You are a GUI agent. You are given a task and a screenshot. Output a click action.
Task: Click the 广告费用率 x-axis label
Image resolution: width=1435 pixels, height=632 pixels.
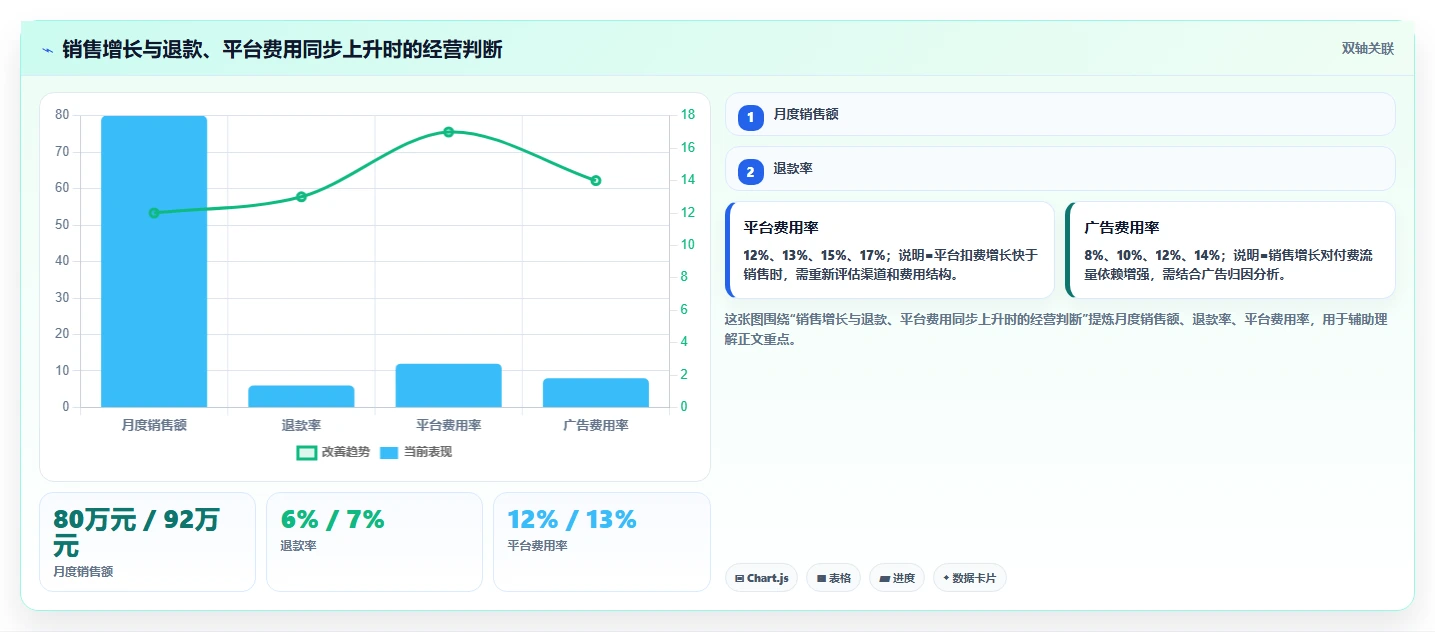coord(596,425)
